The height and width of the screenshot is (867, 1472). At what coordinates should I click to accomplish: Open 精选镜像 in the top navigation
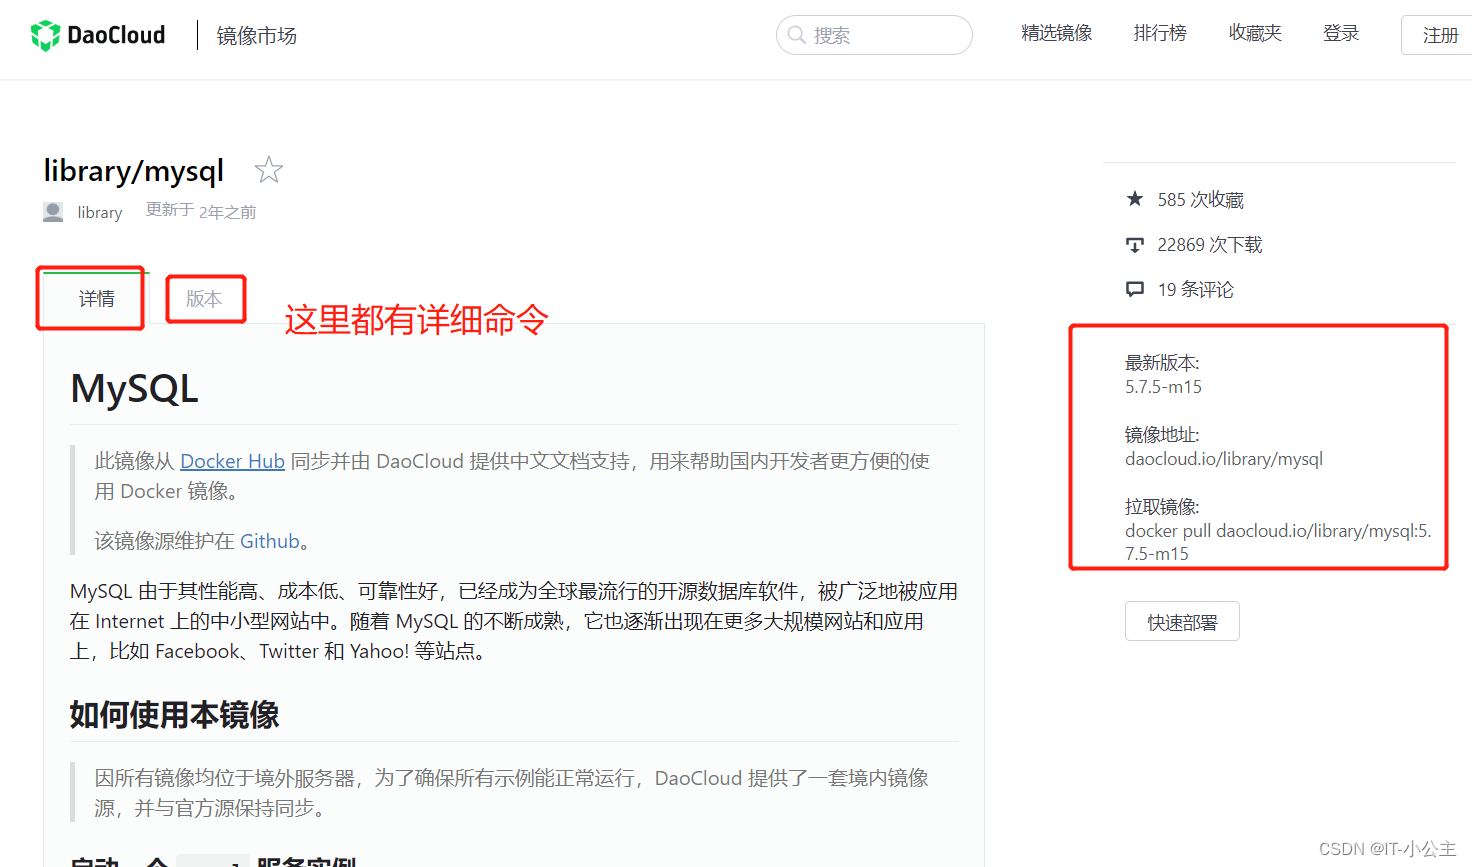(1057, 33)
